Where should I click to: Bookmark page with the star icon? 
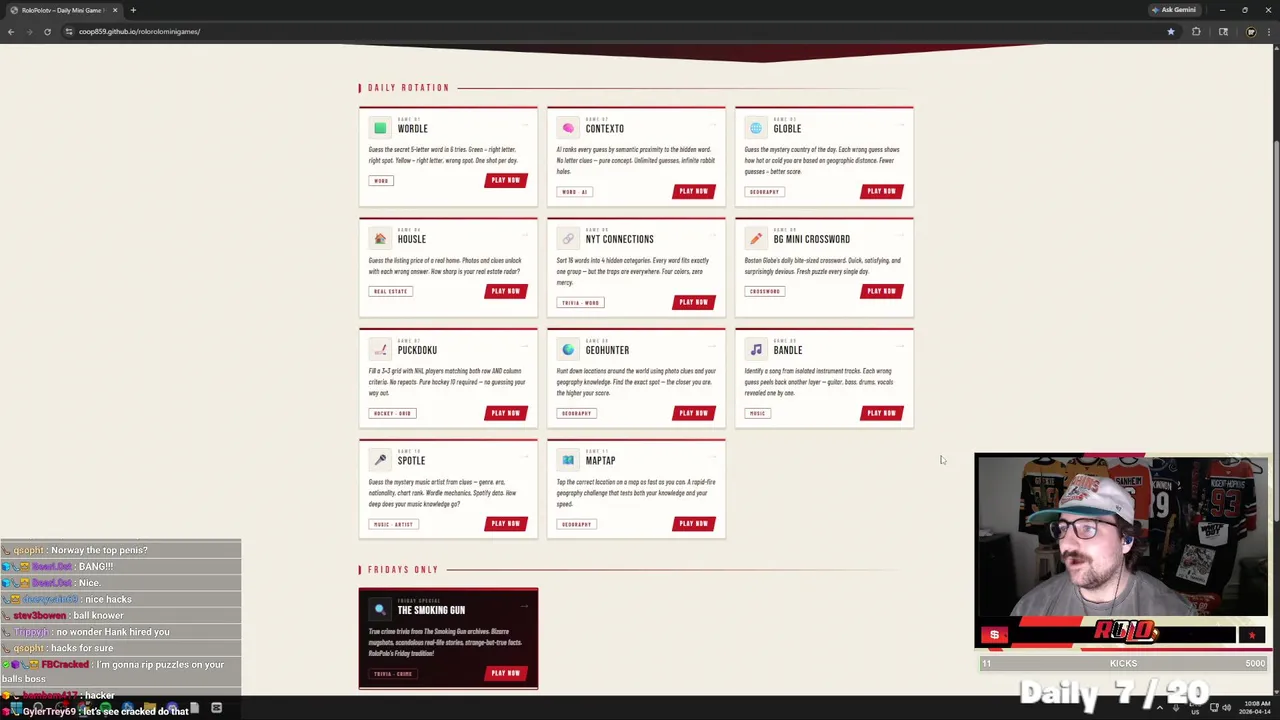click(1171, 31)
